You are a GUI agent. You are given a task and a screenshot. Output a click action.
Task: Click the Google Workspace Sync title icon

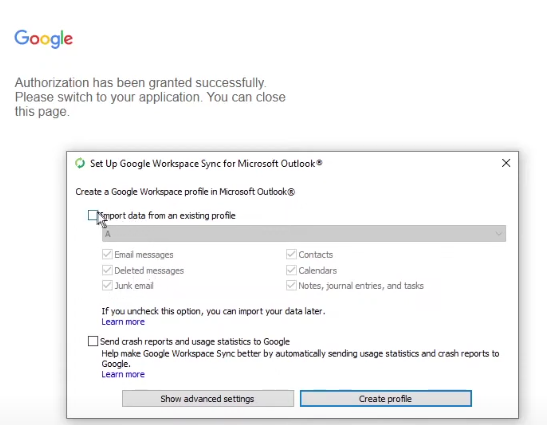(x=80, y=163)
